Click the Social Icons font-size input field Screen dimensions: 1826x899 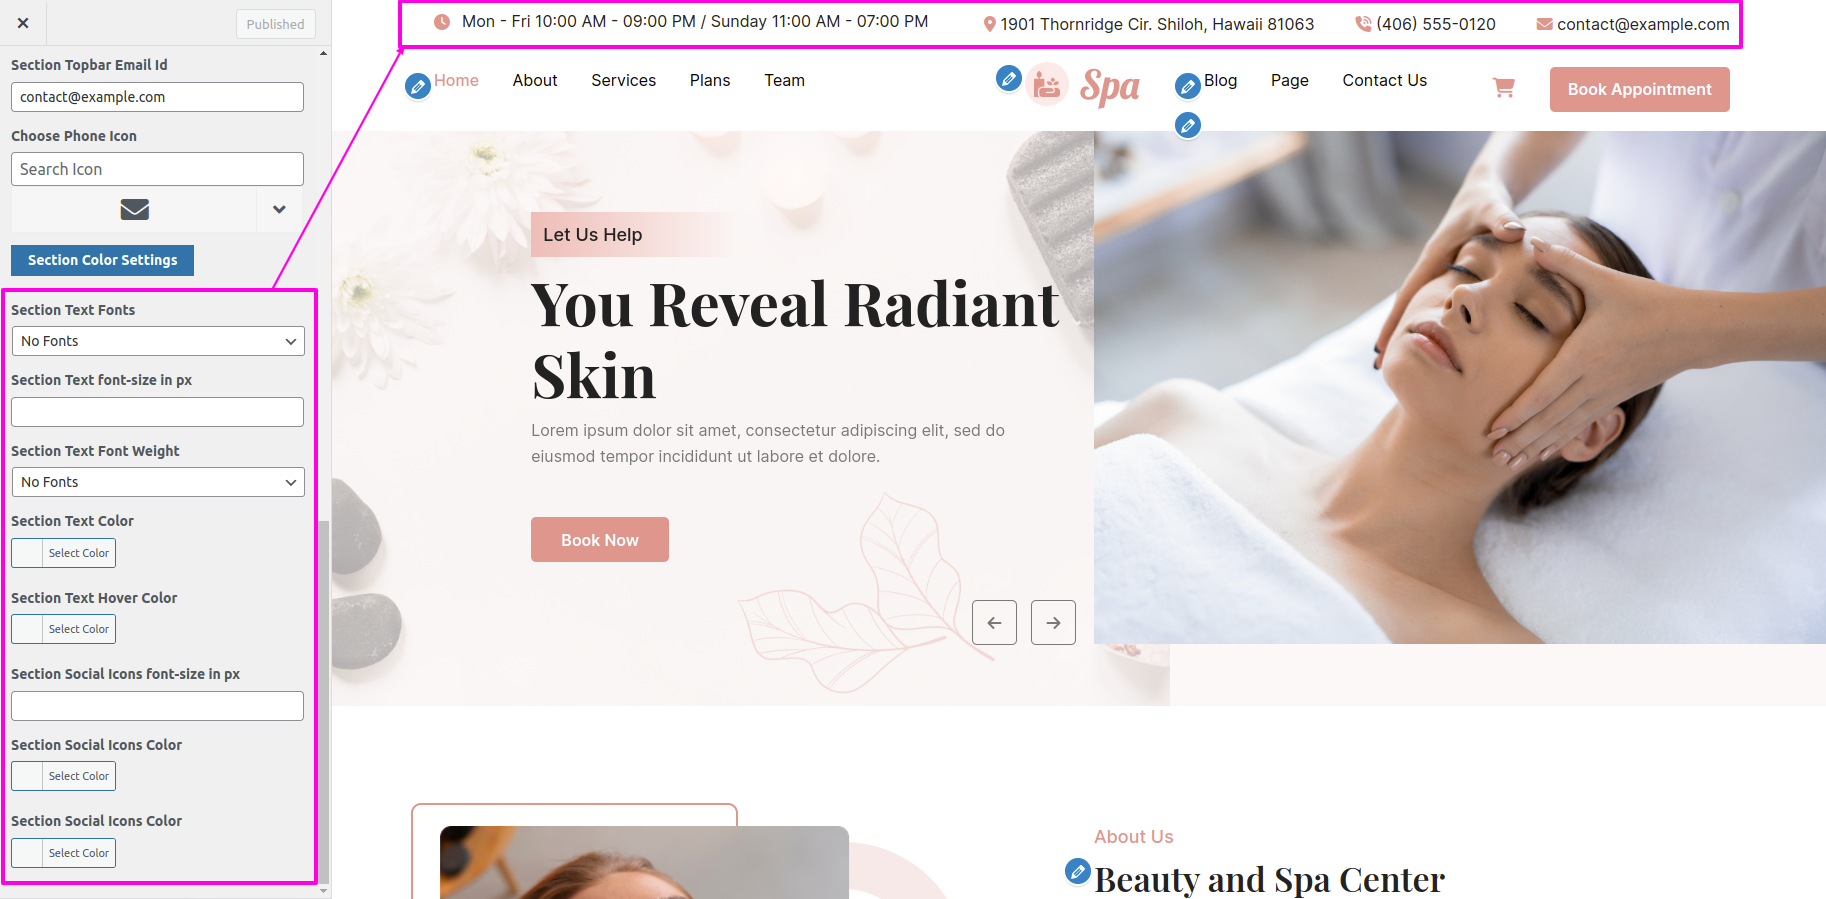[157, 706]
